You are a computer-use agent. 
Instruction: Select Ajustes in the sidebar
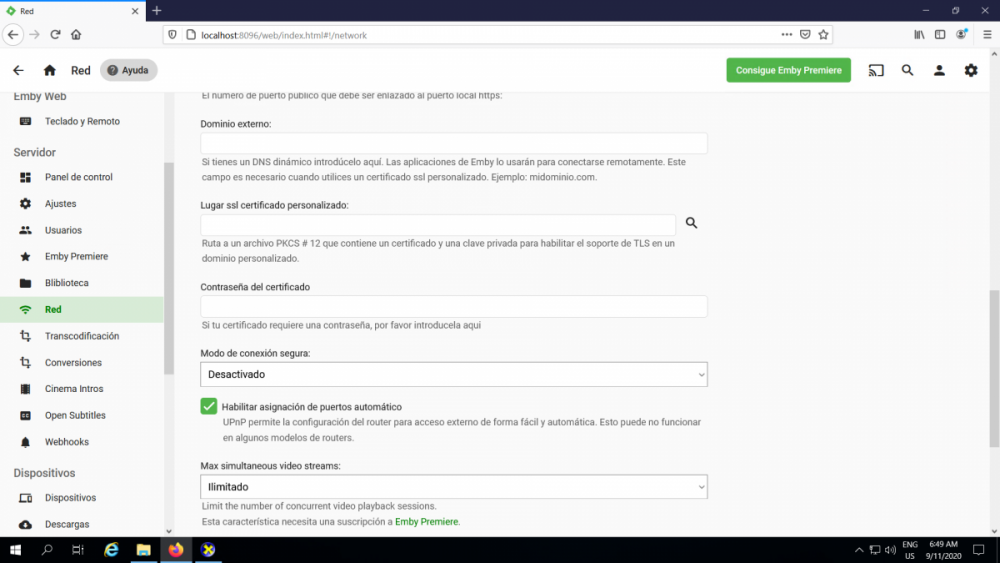pyautogui.click(x=82, y=203)
